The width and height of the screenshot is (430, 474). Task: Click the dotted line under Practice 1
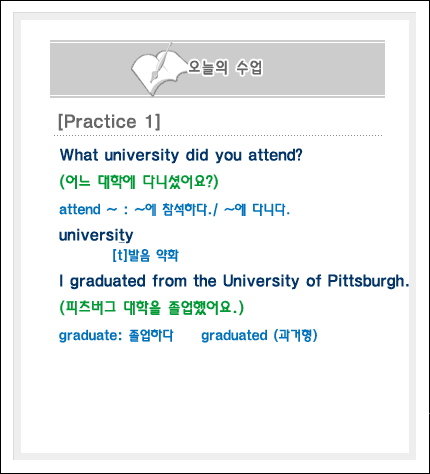(218, 136)
